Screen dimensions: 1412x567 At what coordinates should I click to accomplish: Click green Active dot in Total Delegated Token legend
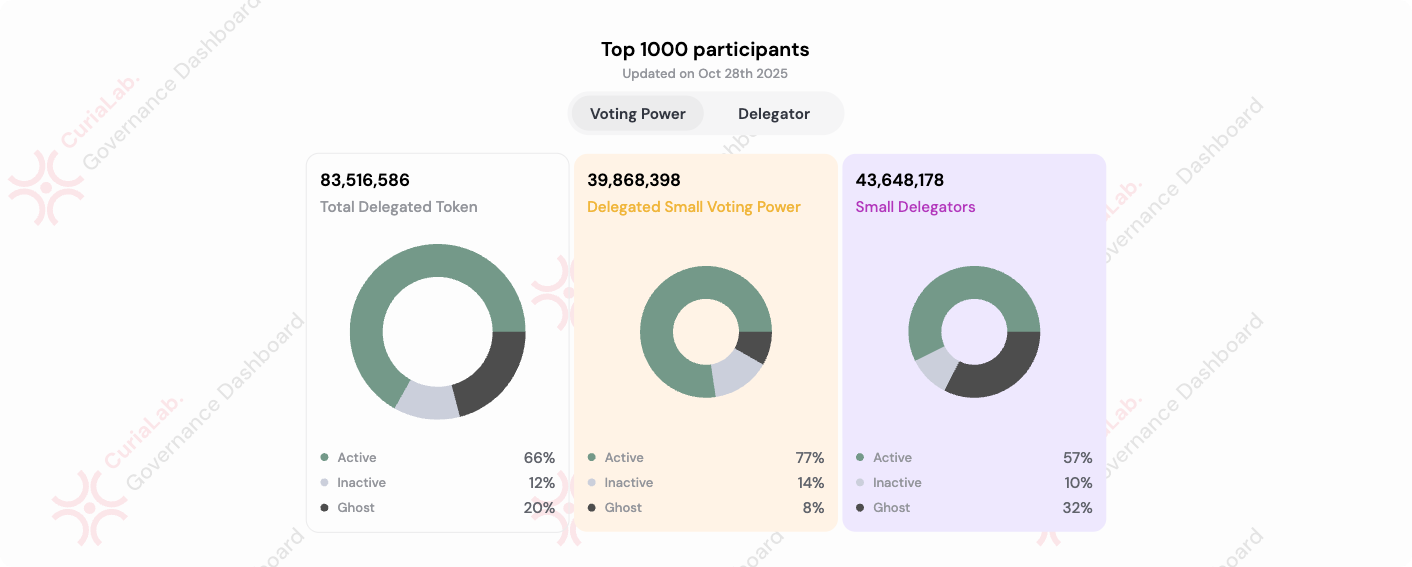324,458
